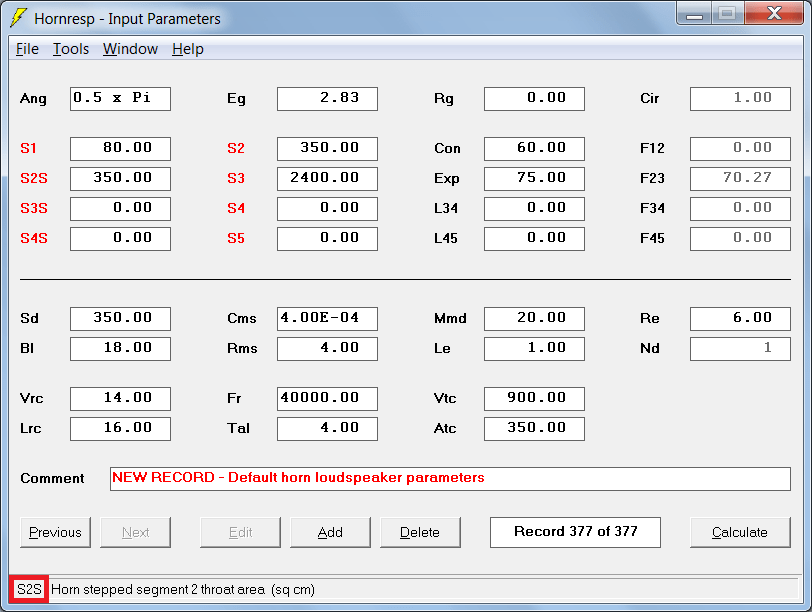Select the Exp field showing 75.00
Image resolution: width=812 pixels, height=612 pixels.
click(534, 179)
